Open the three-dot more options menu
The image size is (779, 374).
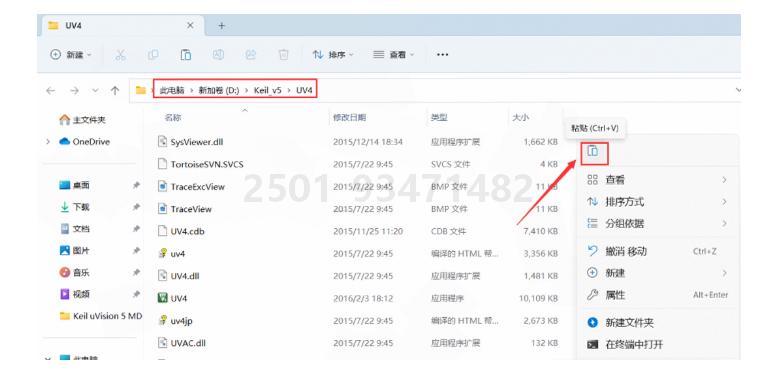pyautogui.click(x=442, y=55)
